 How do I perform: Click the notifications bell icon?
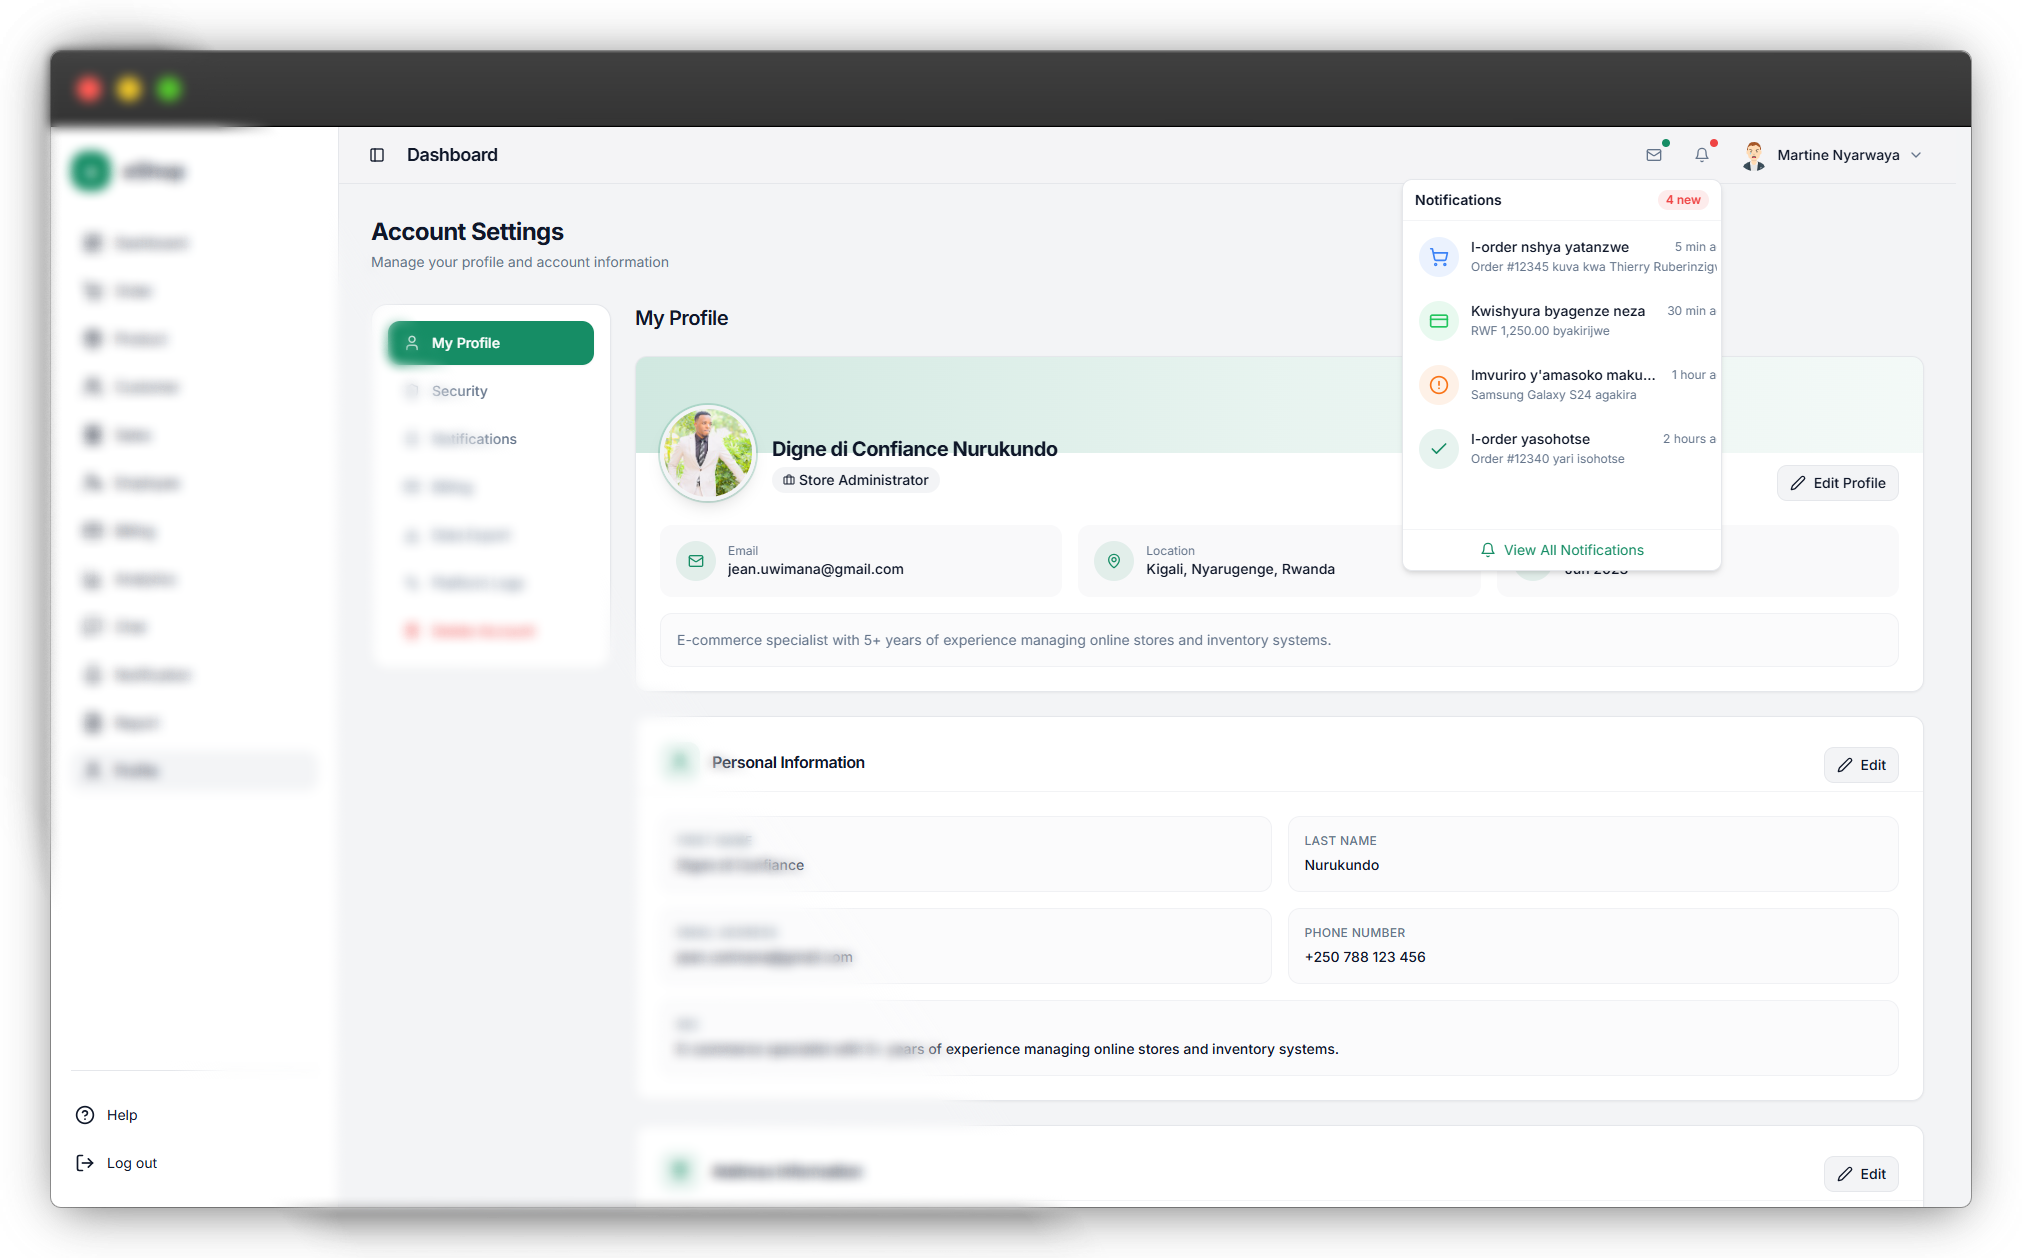tap(1702, 155)
